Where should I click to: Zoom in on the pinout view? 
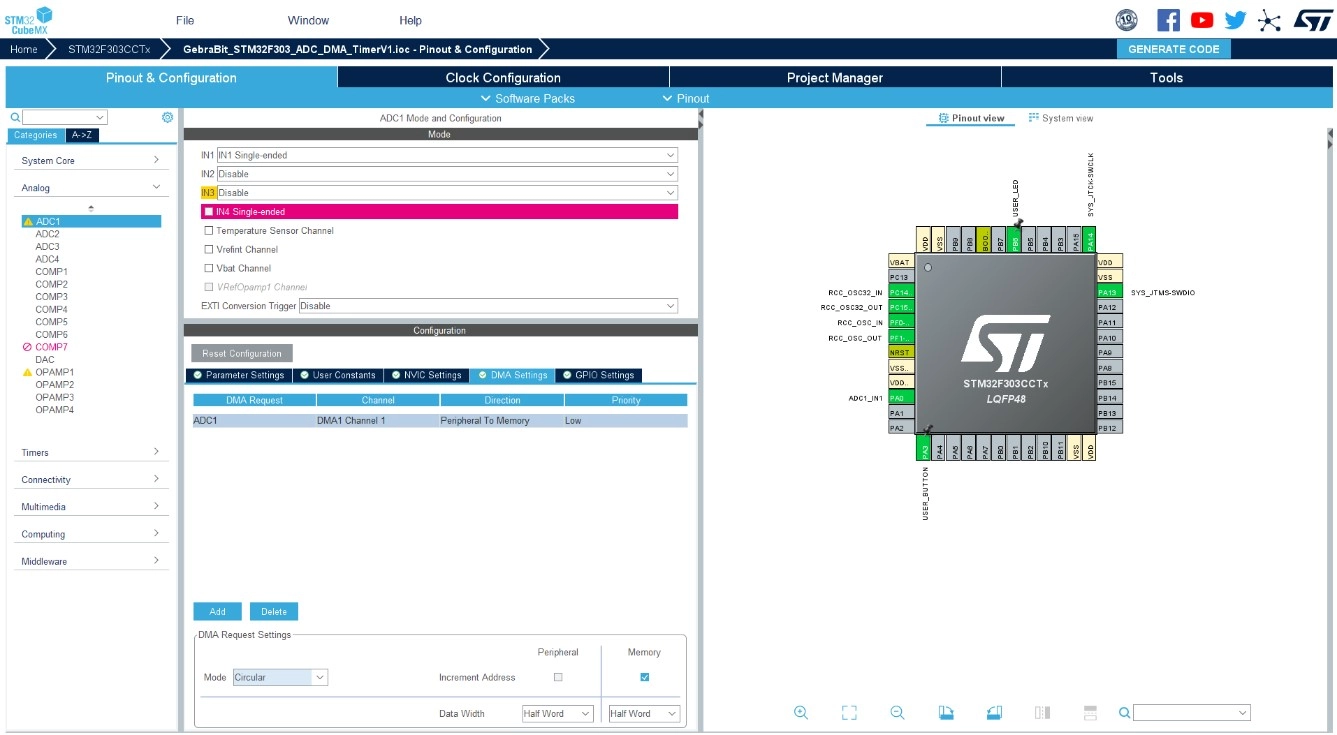click(x=801, y=713)
